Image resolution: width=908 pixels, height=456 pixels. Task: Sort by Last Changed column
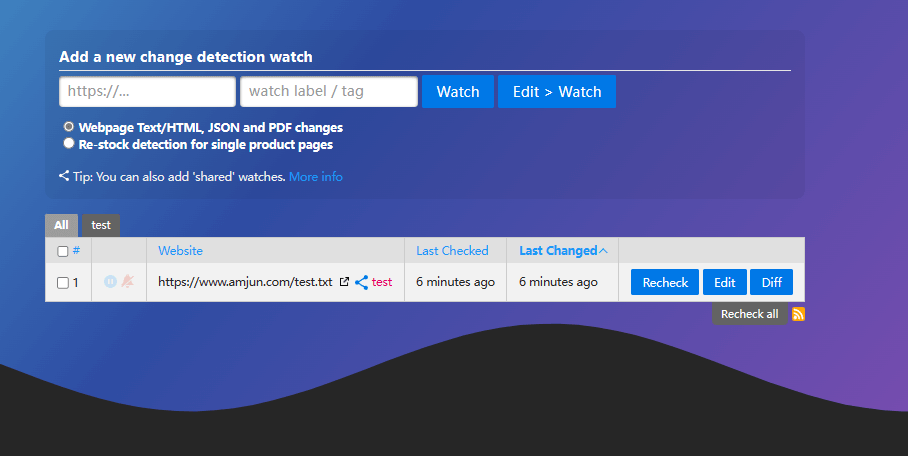point(563,250)
